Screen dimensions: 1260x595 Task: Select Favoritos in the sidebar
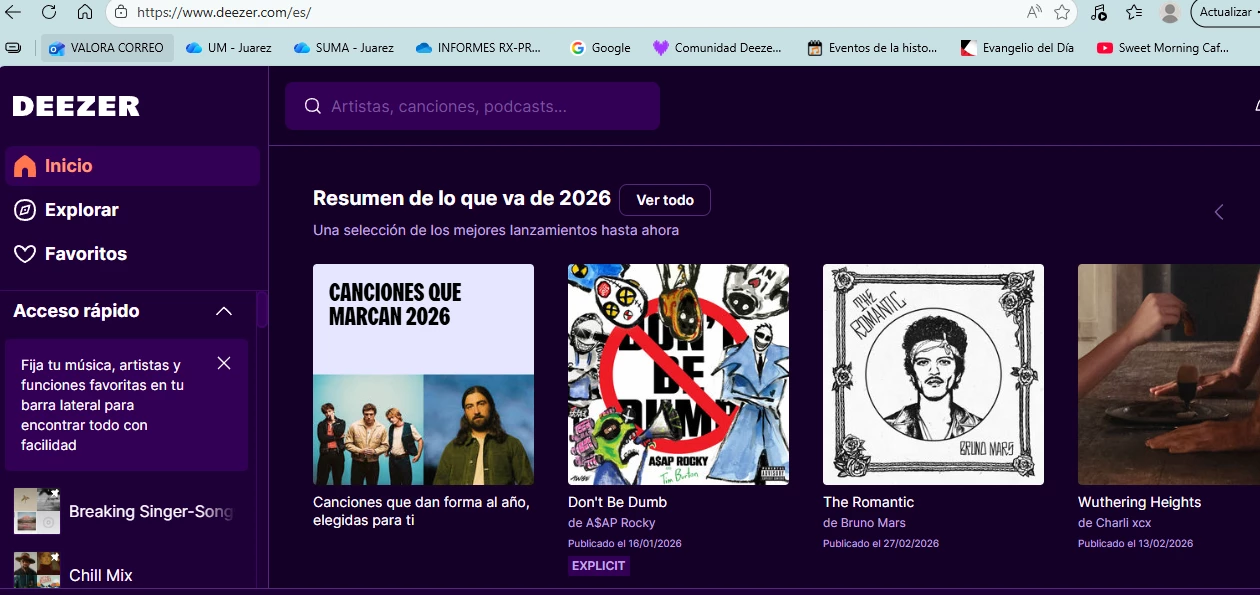(132, 254)
